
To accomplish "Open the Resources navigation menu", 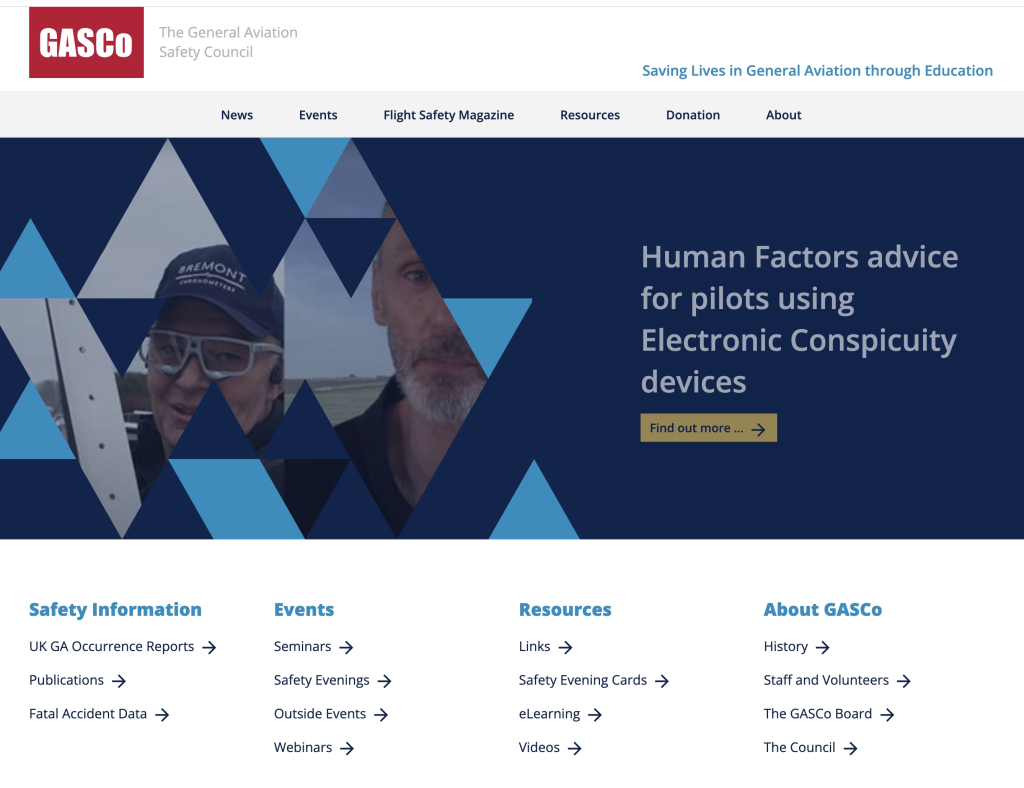I will tap(590, 115).
